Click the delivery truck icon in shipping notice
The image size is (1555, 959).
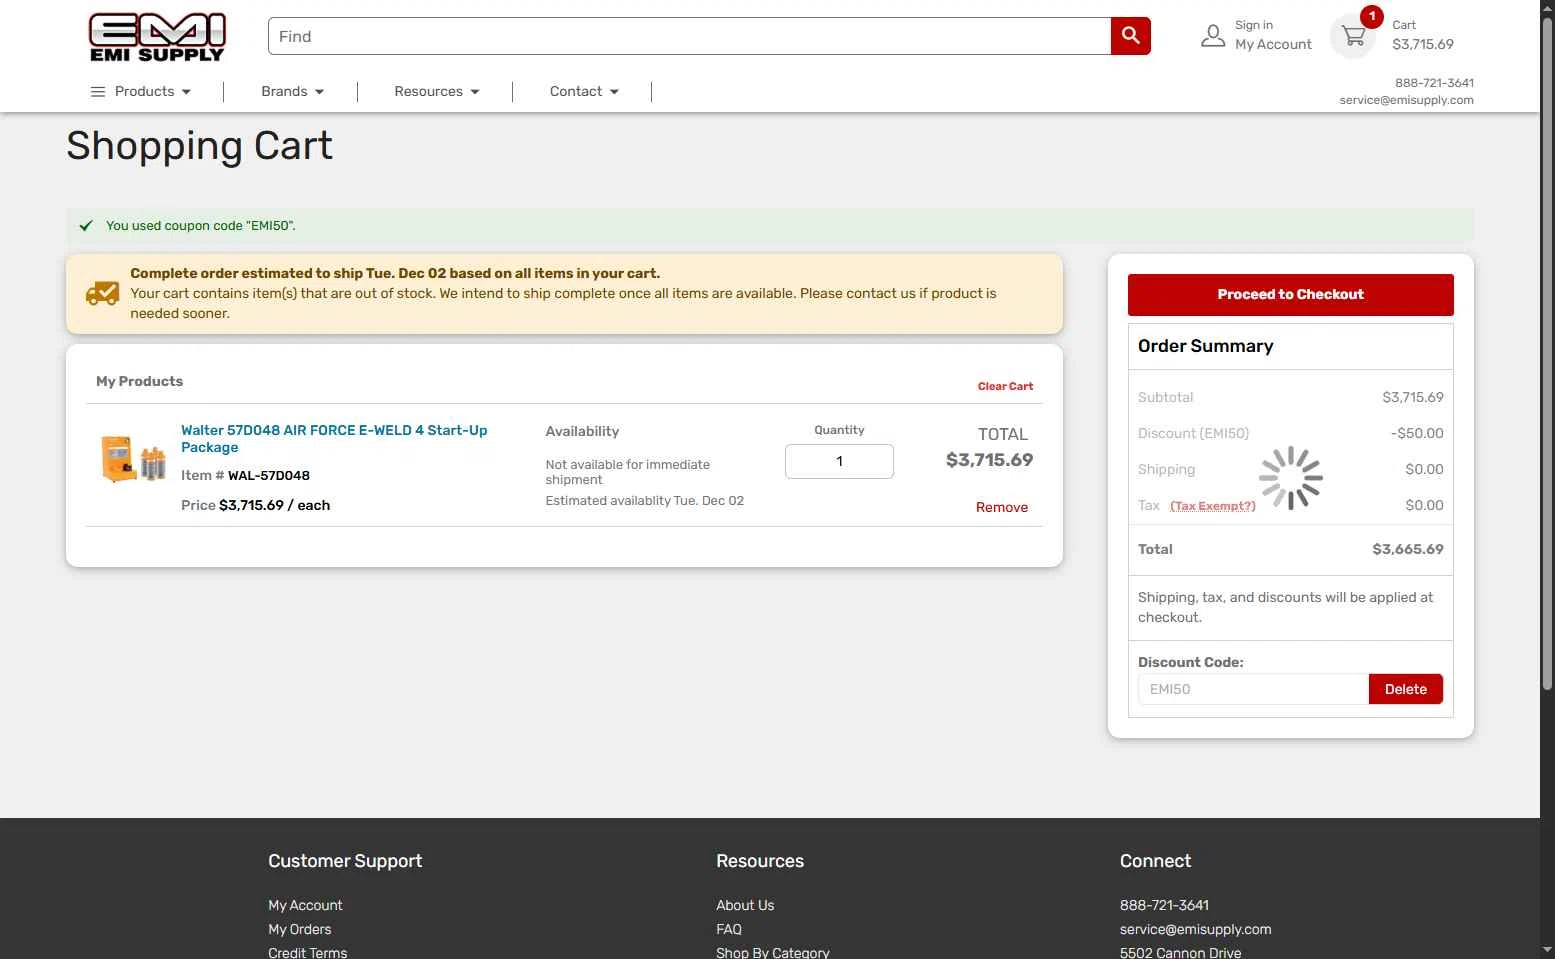(x=103, y=293)
